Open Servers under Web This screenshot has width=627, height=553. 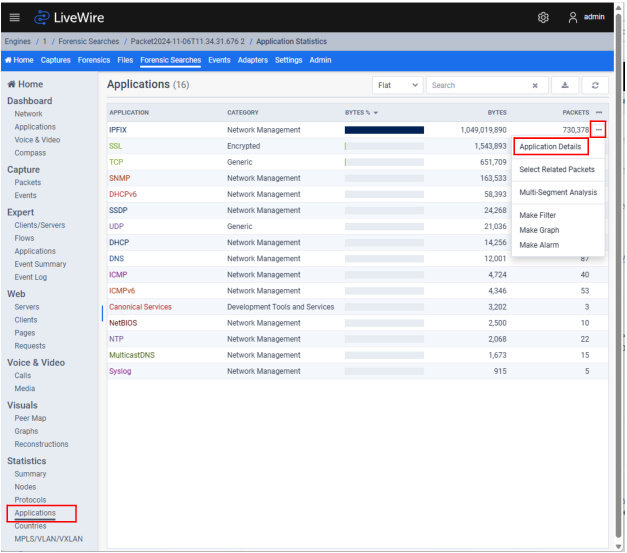point(27,307)
